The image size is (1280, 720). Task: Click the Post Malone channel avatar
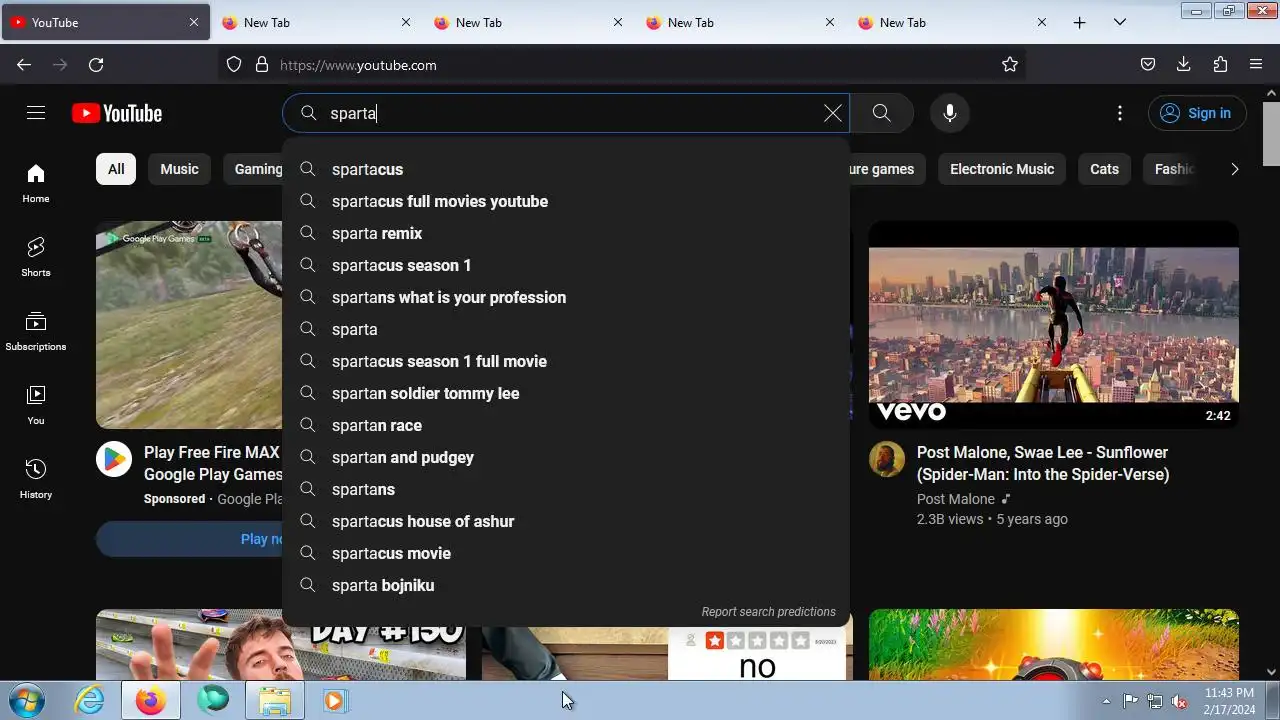(x=886, y=459)
